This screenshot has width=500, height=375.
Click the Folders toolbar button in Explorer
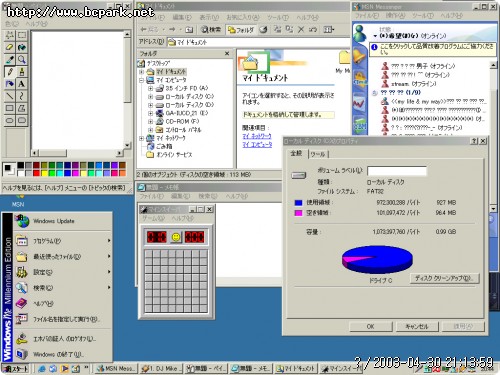(241, 30)
